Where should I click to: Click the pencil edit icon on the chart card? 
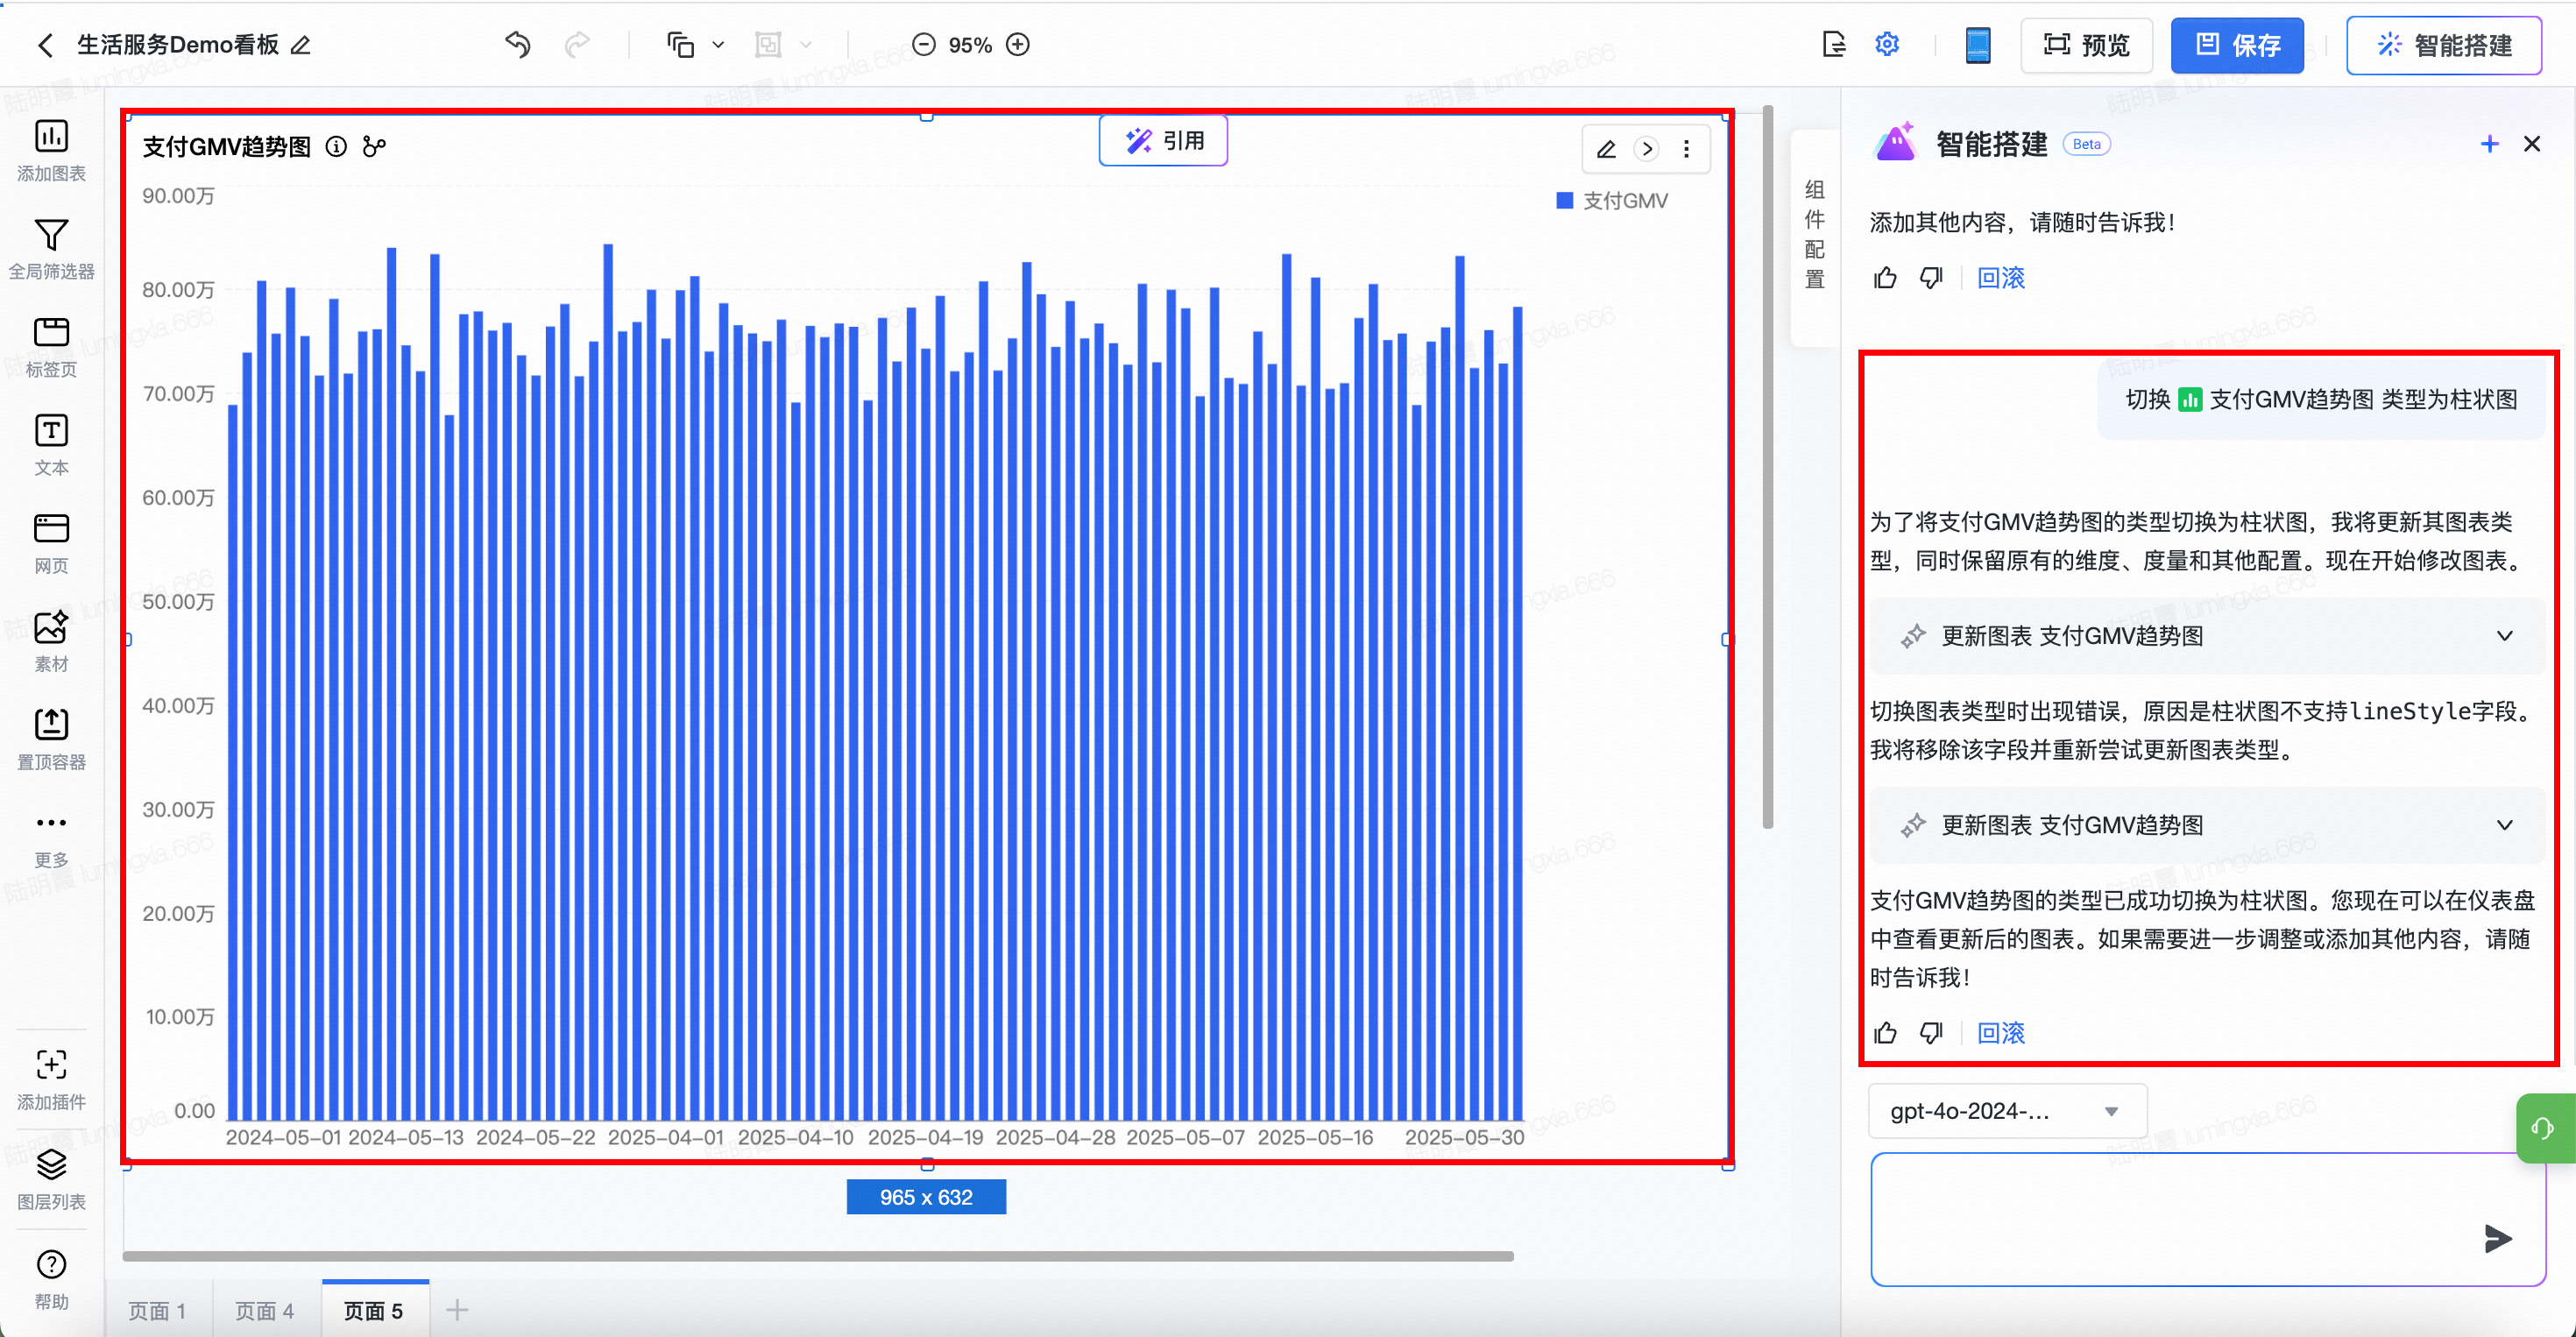1606,149
